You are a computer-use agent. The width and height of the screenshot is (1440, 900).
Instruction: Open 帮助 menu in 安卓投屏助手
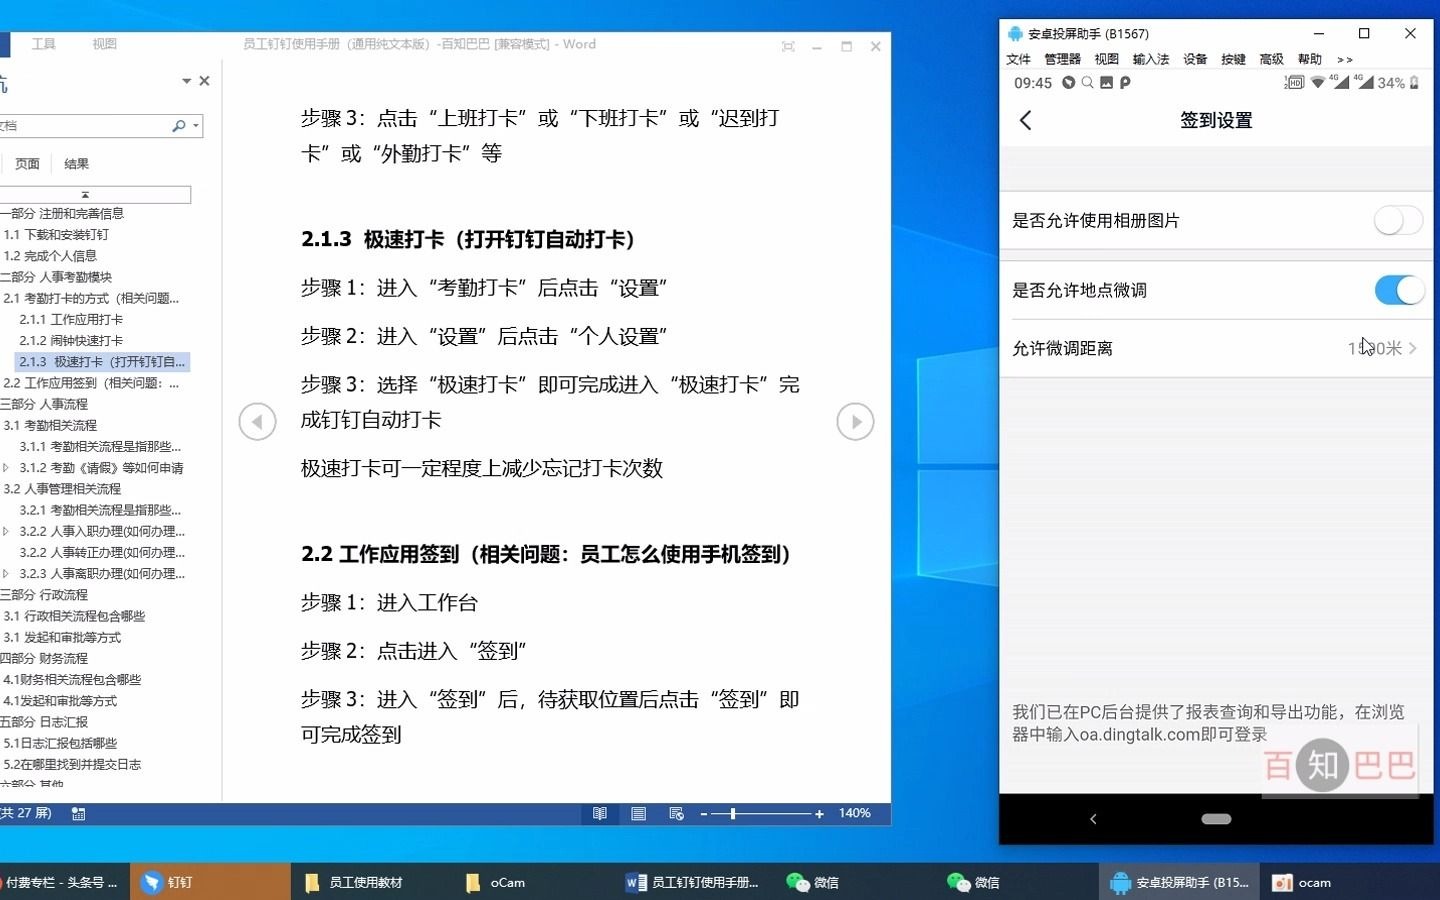(1310, 60)
